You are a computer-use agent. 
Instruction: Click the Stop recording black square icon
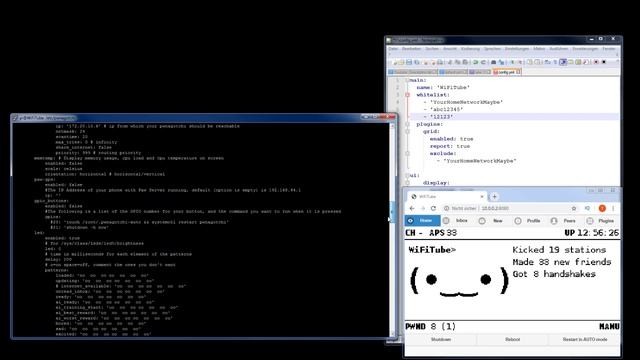604,62
